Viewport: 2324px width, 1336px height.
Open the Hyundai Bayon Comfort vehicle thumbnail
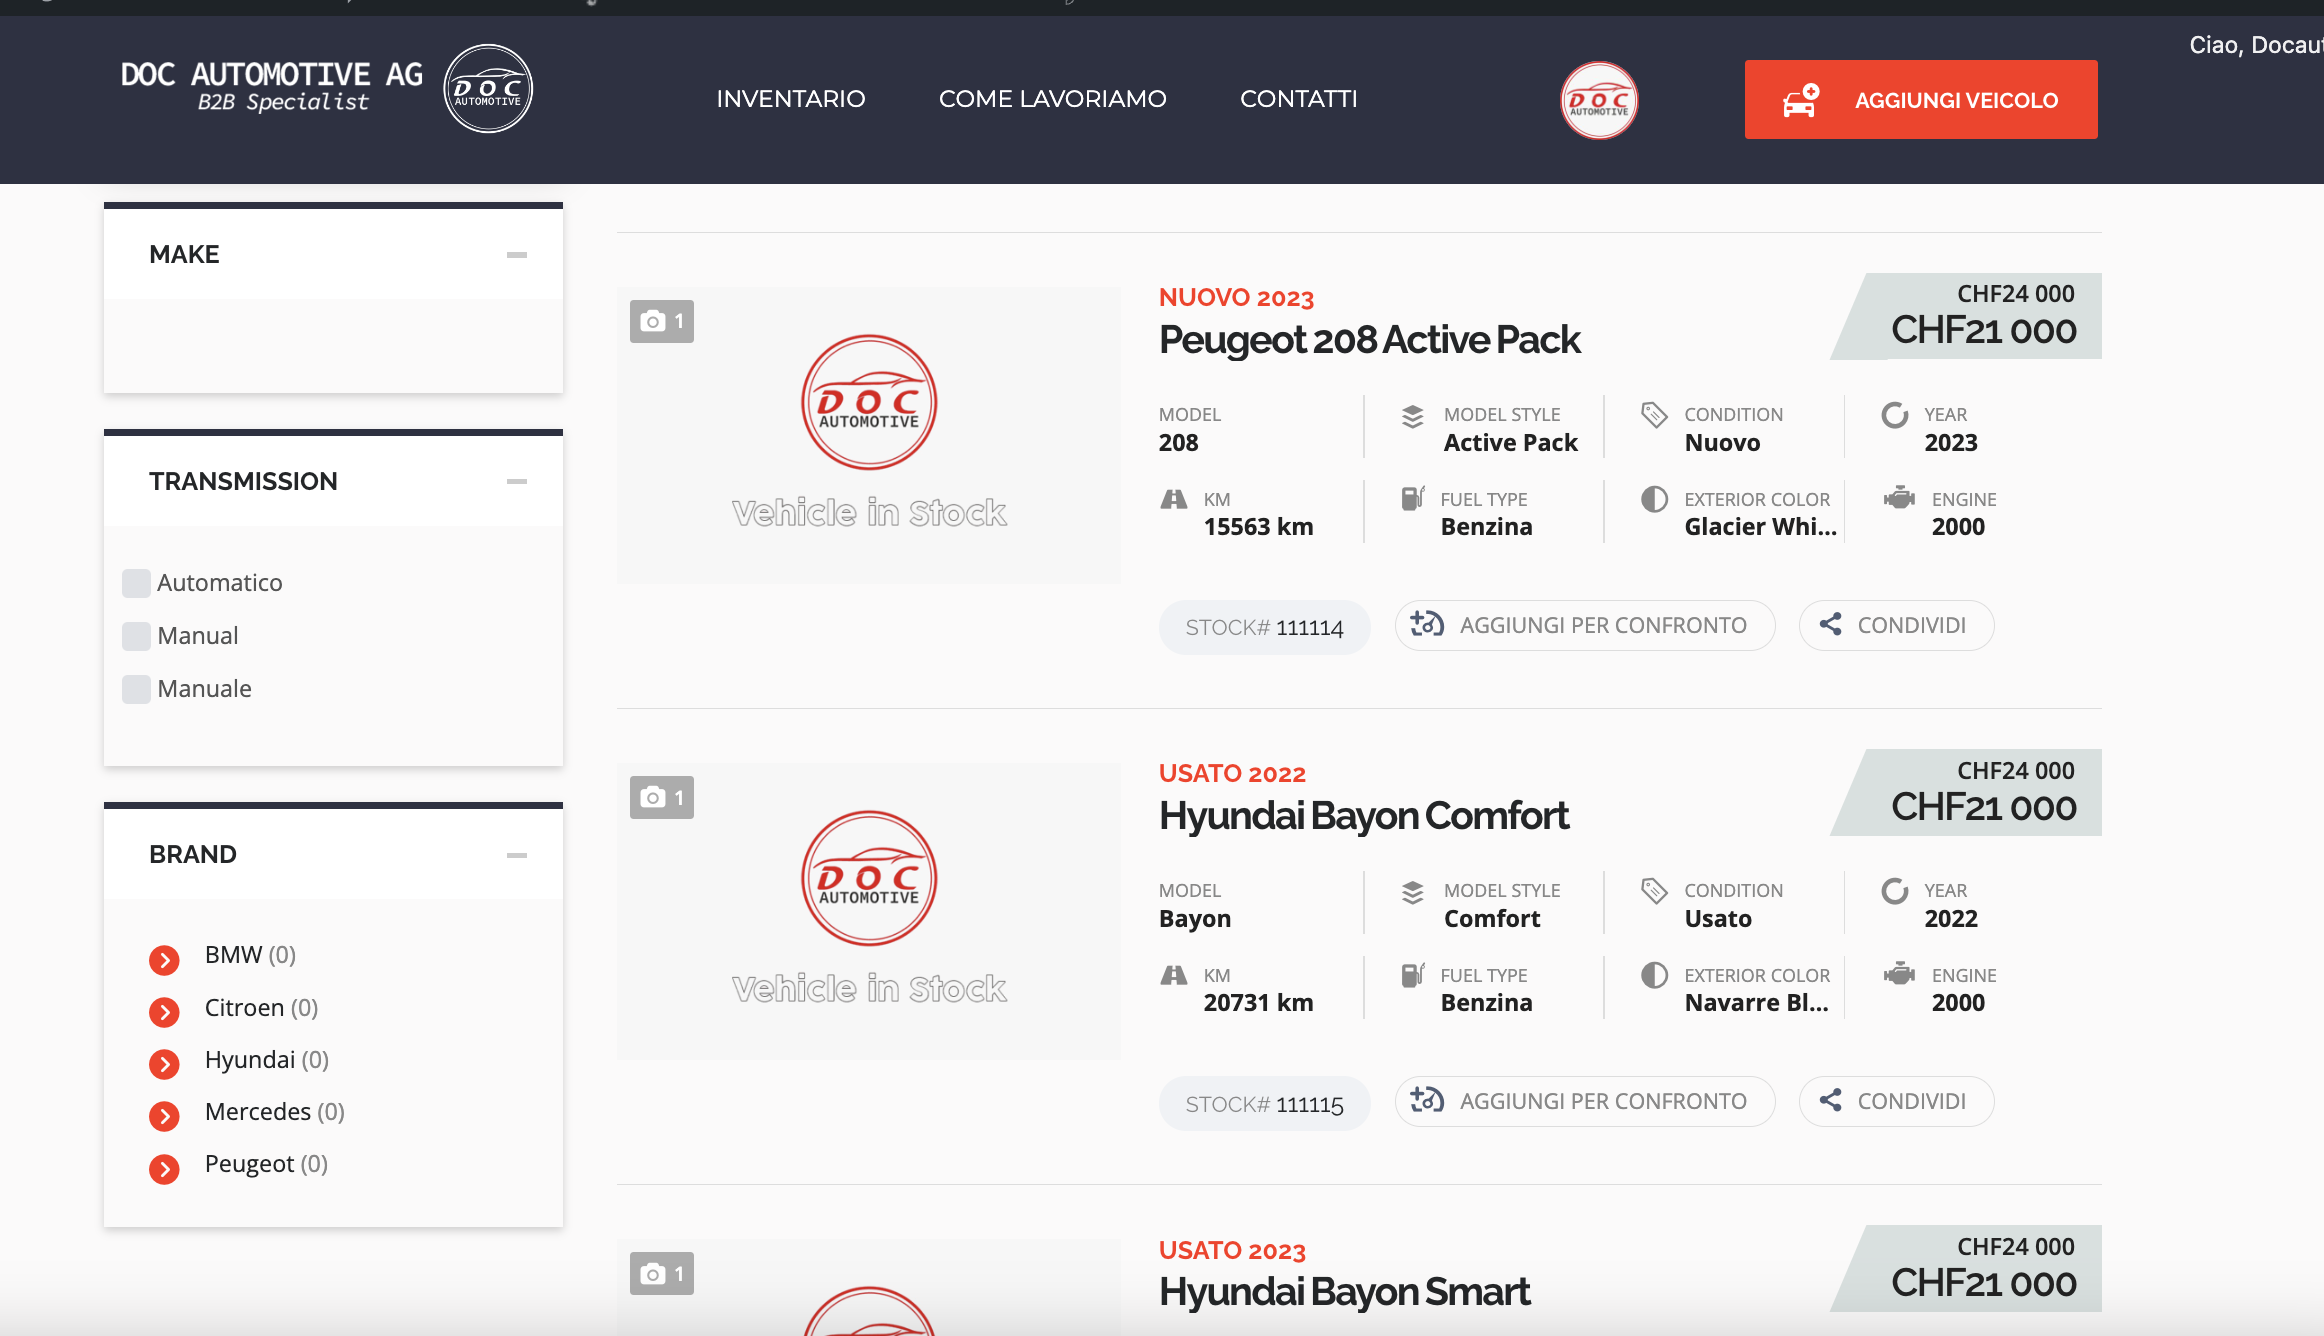869,911
